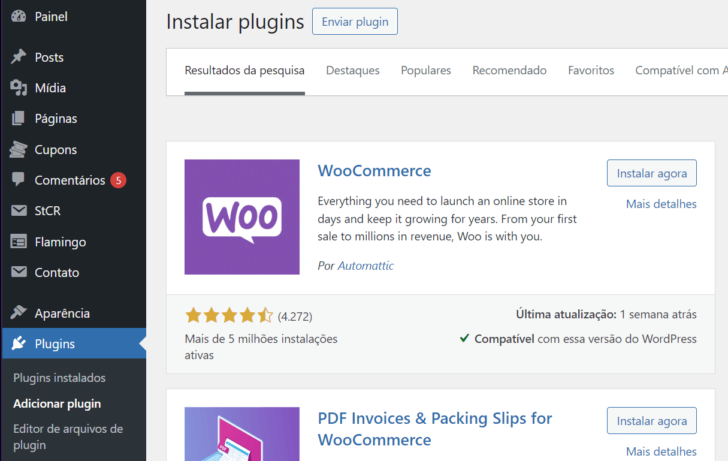The height and width of the screenshot is (461, 728).
Task: Click the Painel dashboard gauge icon
Action: coord(19,16)
